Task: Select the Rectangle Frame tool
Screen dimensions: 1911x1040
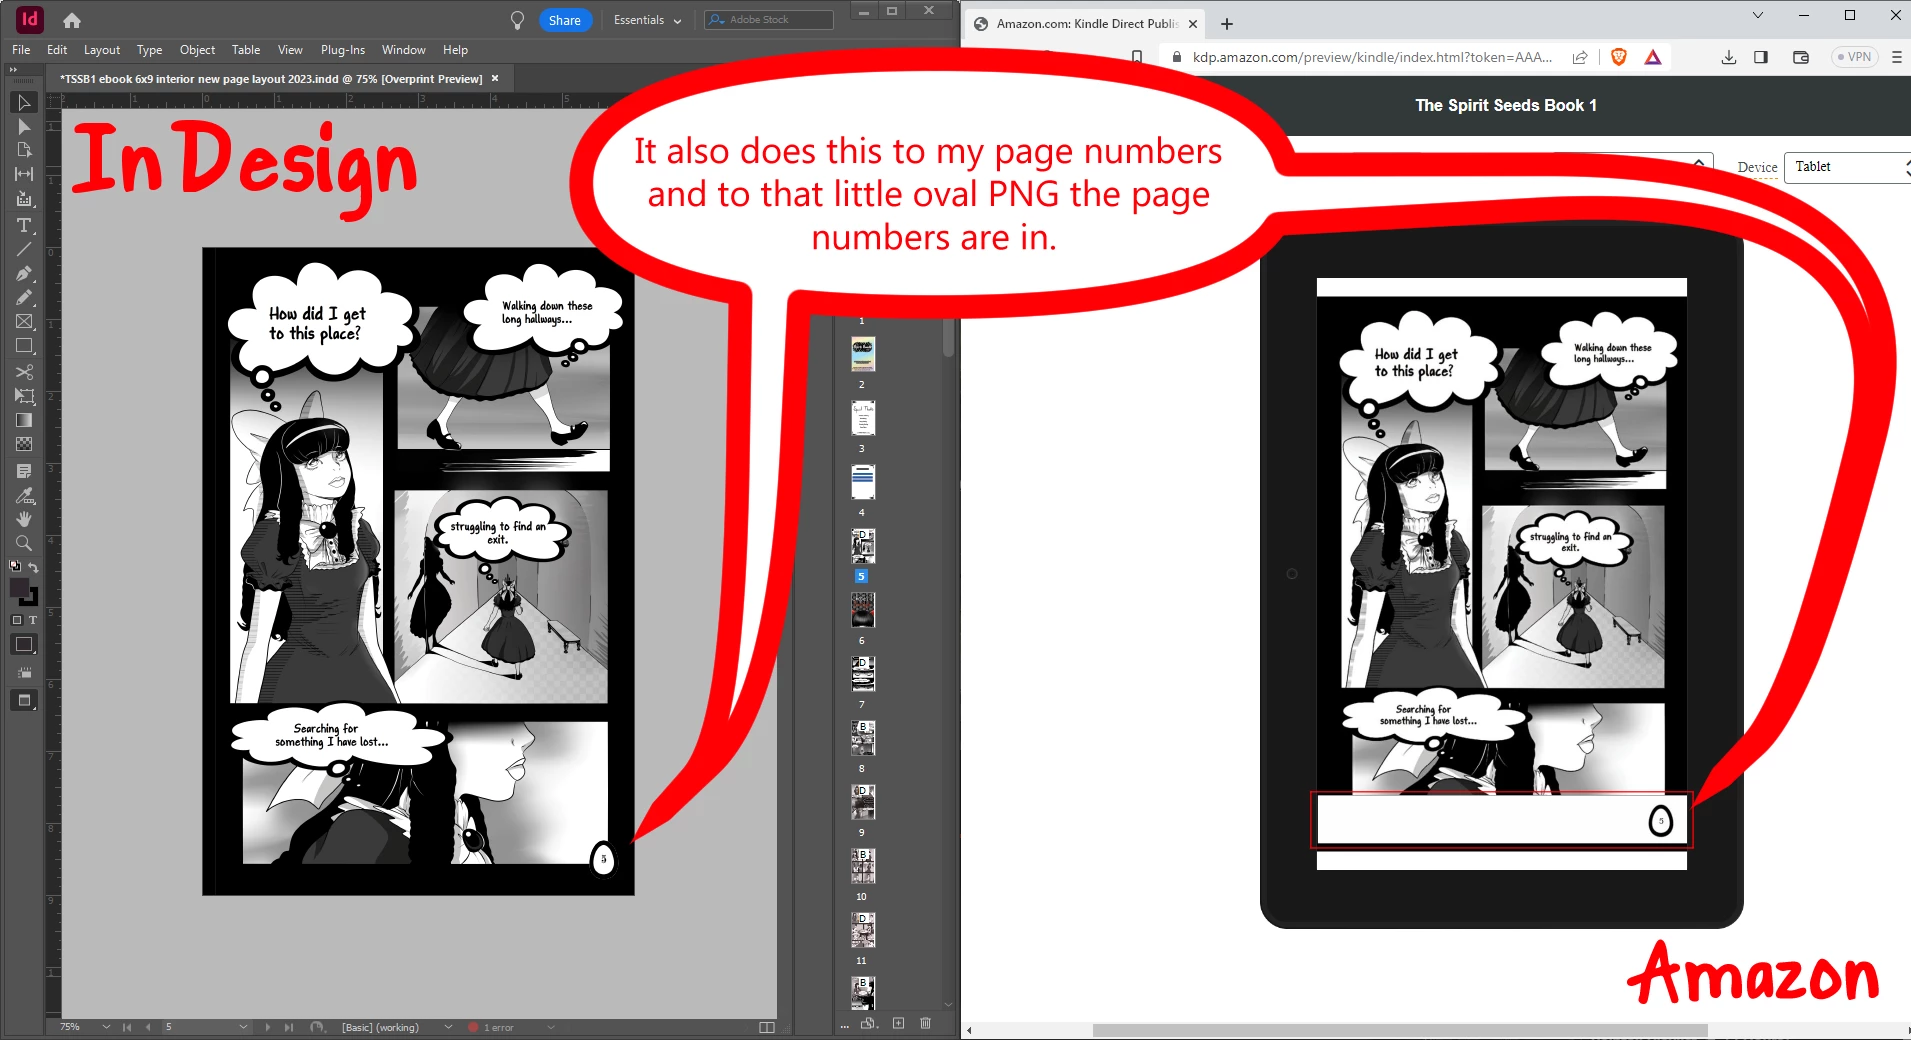Action: click(24, 322)
